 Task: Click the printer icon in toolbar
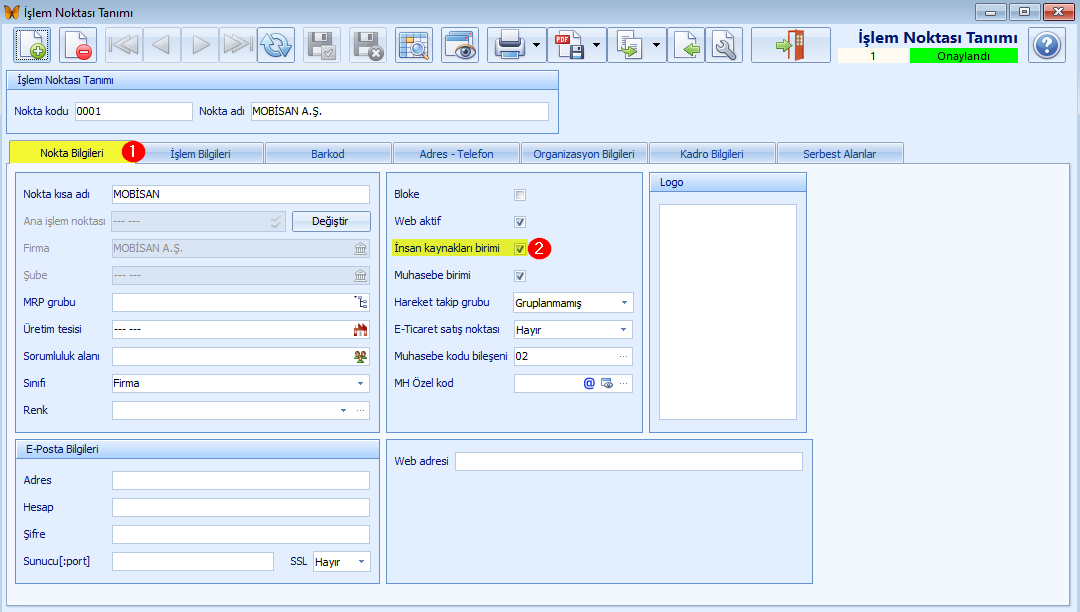[x=510, y=45]
